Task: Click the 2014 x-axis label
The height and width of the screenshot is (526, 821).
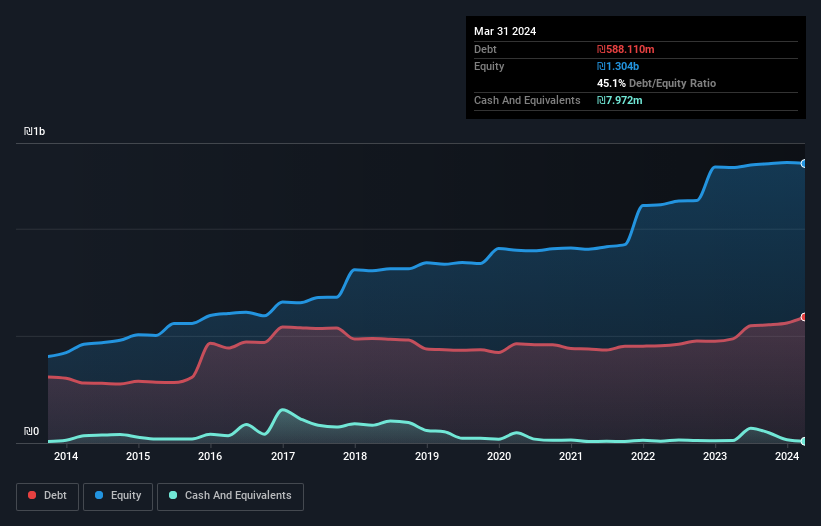Action: point(66,456)
